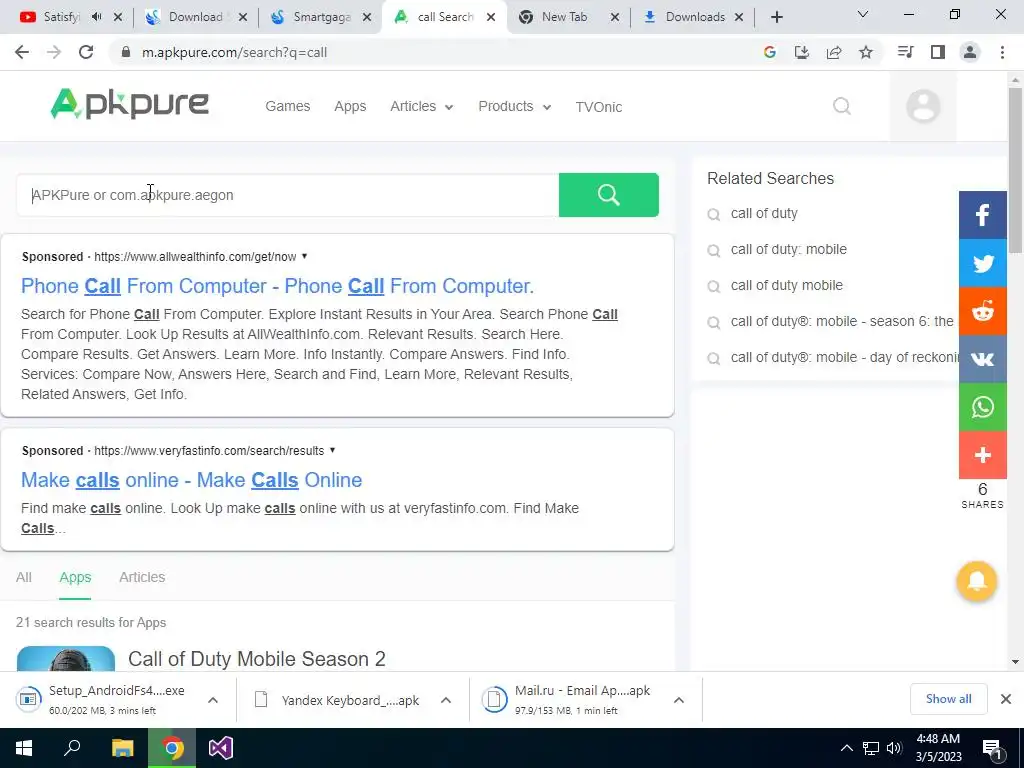Open Make calls online ad link
The image size is (1024, 768).
(x=191, y=480)
